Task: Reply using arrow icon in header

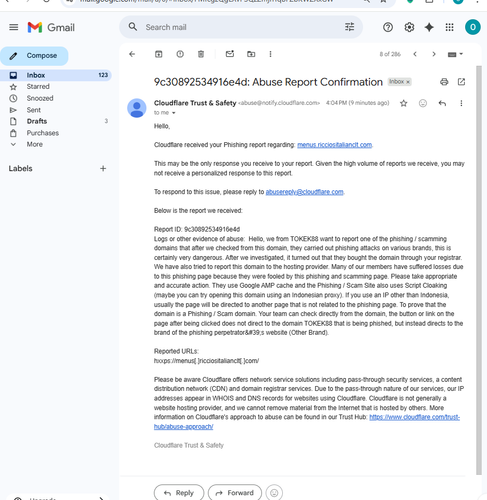Action: (442, 103)
